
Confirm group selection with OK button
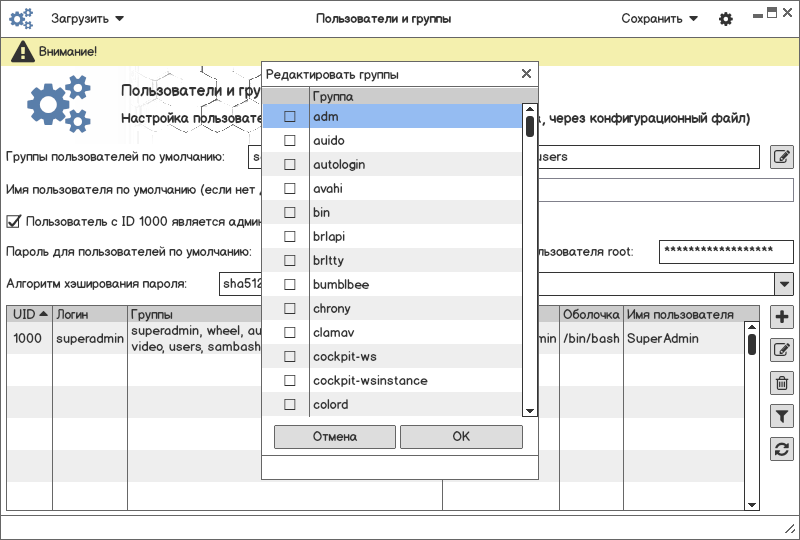pyautogui.click(x=461, y=437)
